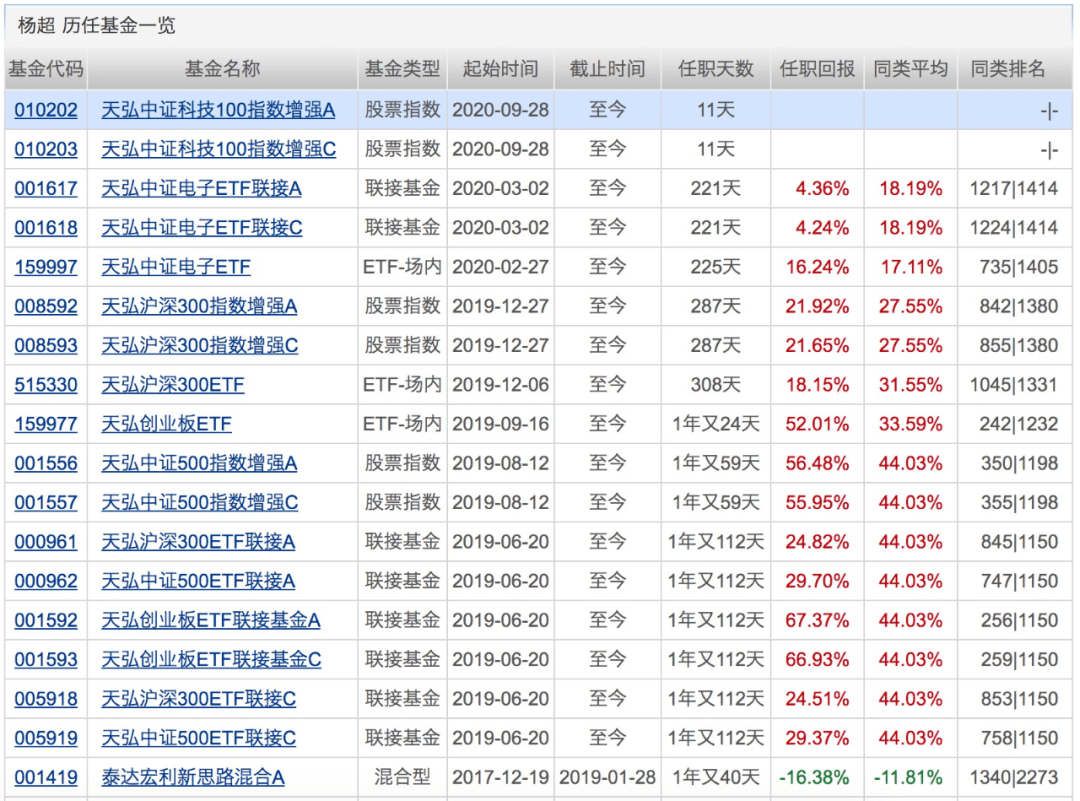The width and height of the screenshot is (1080, 801).
Task: Click the 同类平均 column header
Action: [x=911, y=69]
